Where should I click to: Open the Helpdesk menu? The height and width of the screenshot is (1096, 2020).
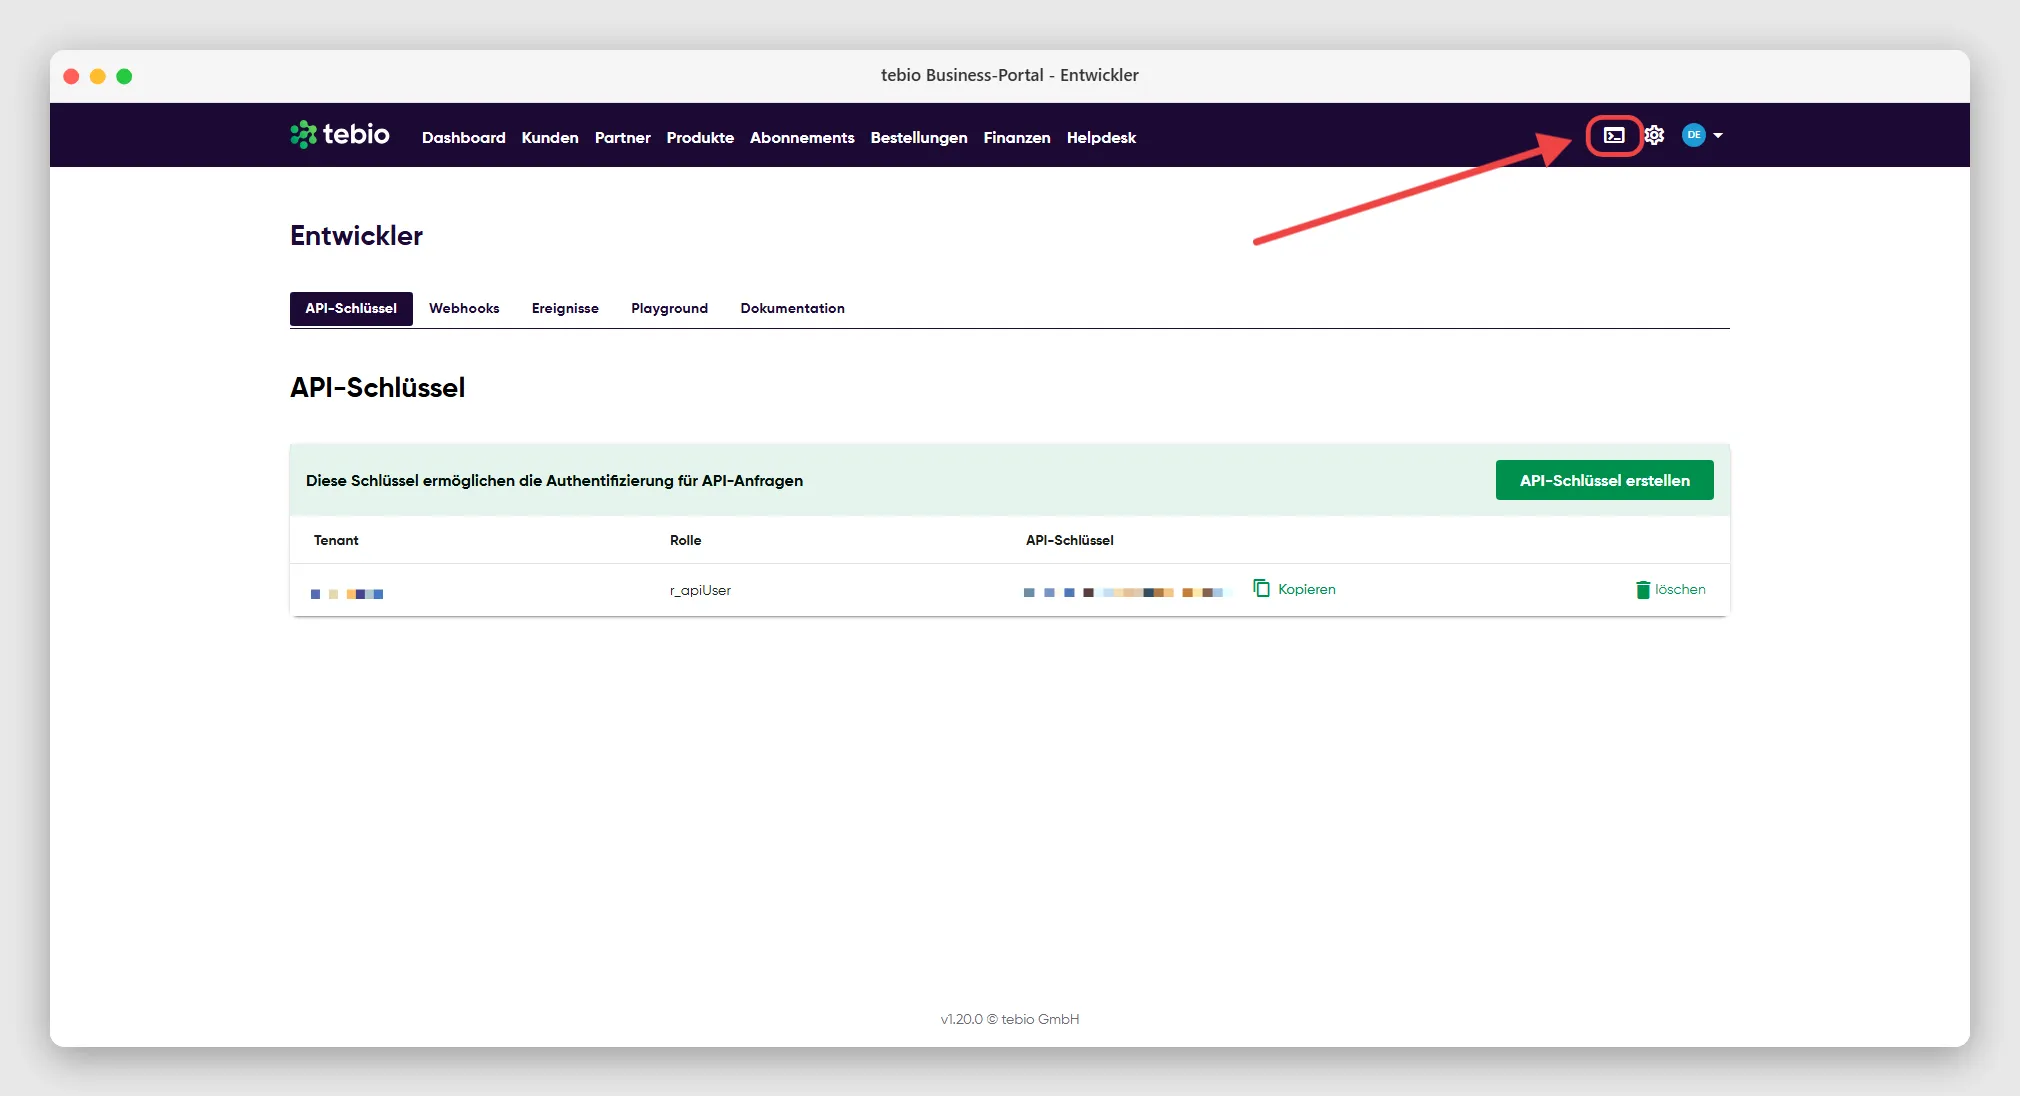click(1101, 138)
